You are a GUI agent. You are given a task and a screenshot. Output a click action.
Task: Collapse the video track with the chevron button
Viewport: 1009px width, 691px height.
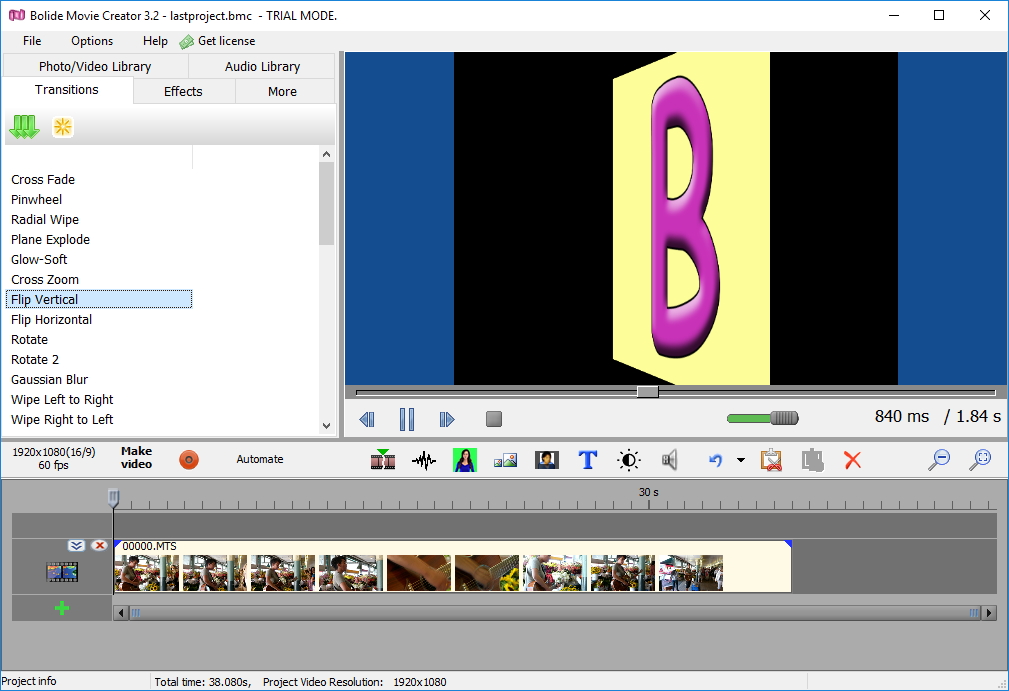pos(77,546)
